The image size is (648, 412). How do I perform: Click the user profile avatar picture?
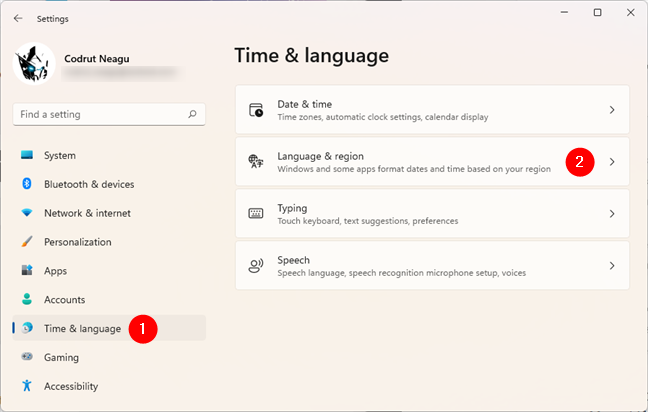point(34,64)
